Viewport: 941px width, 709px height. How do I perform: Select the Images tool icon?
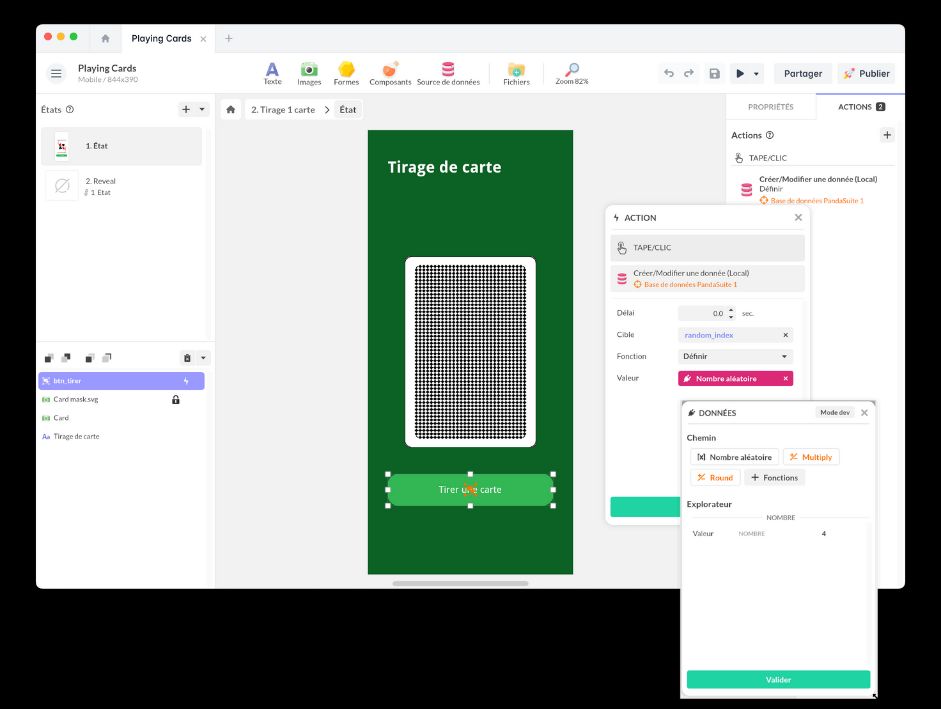pyautogui.click(x=309, y=71)
